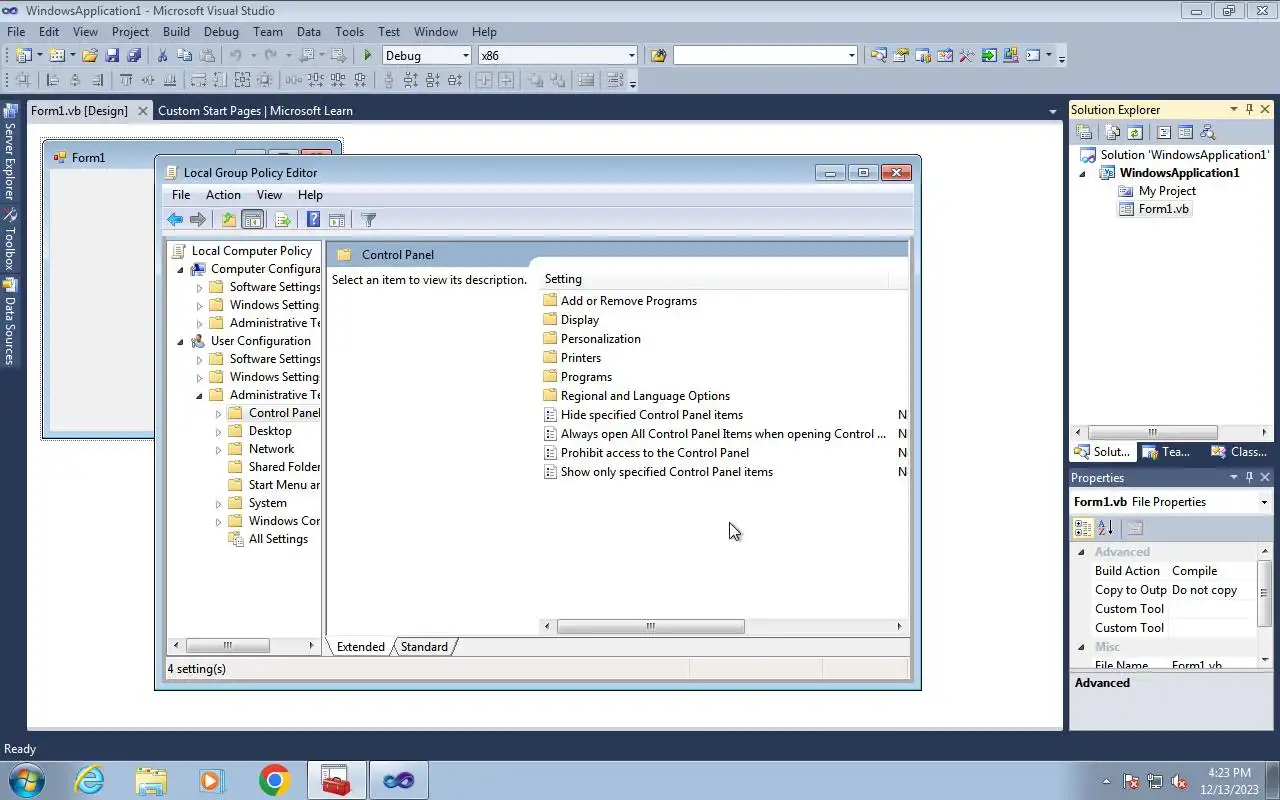1280x800 pixels.
Task: Open Windows Explorer from taskbar
Action: coord(151,780)
